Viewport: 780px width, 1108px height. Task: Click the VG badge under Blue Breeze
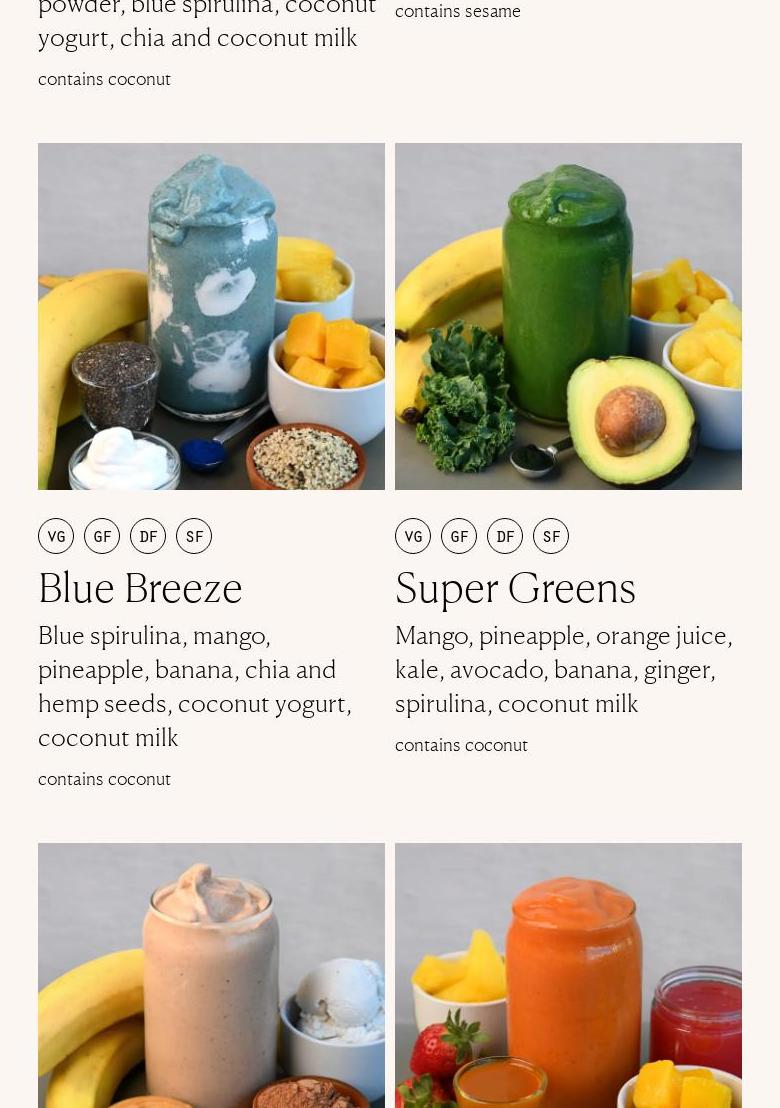click(56, 536)
